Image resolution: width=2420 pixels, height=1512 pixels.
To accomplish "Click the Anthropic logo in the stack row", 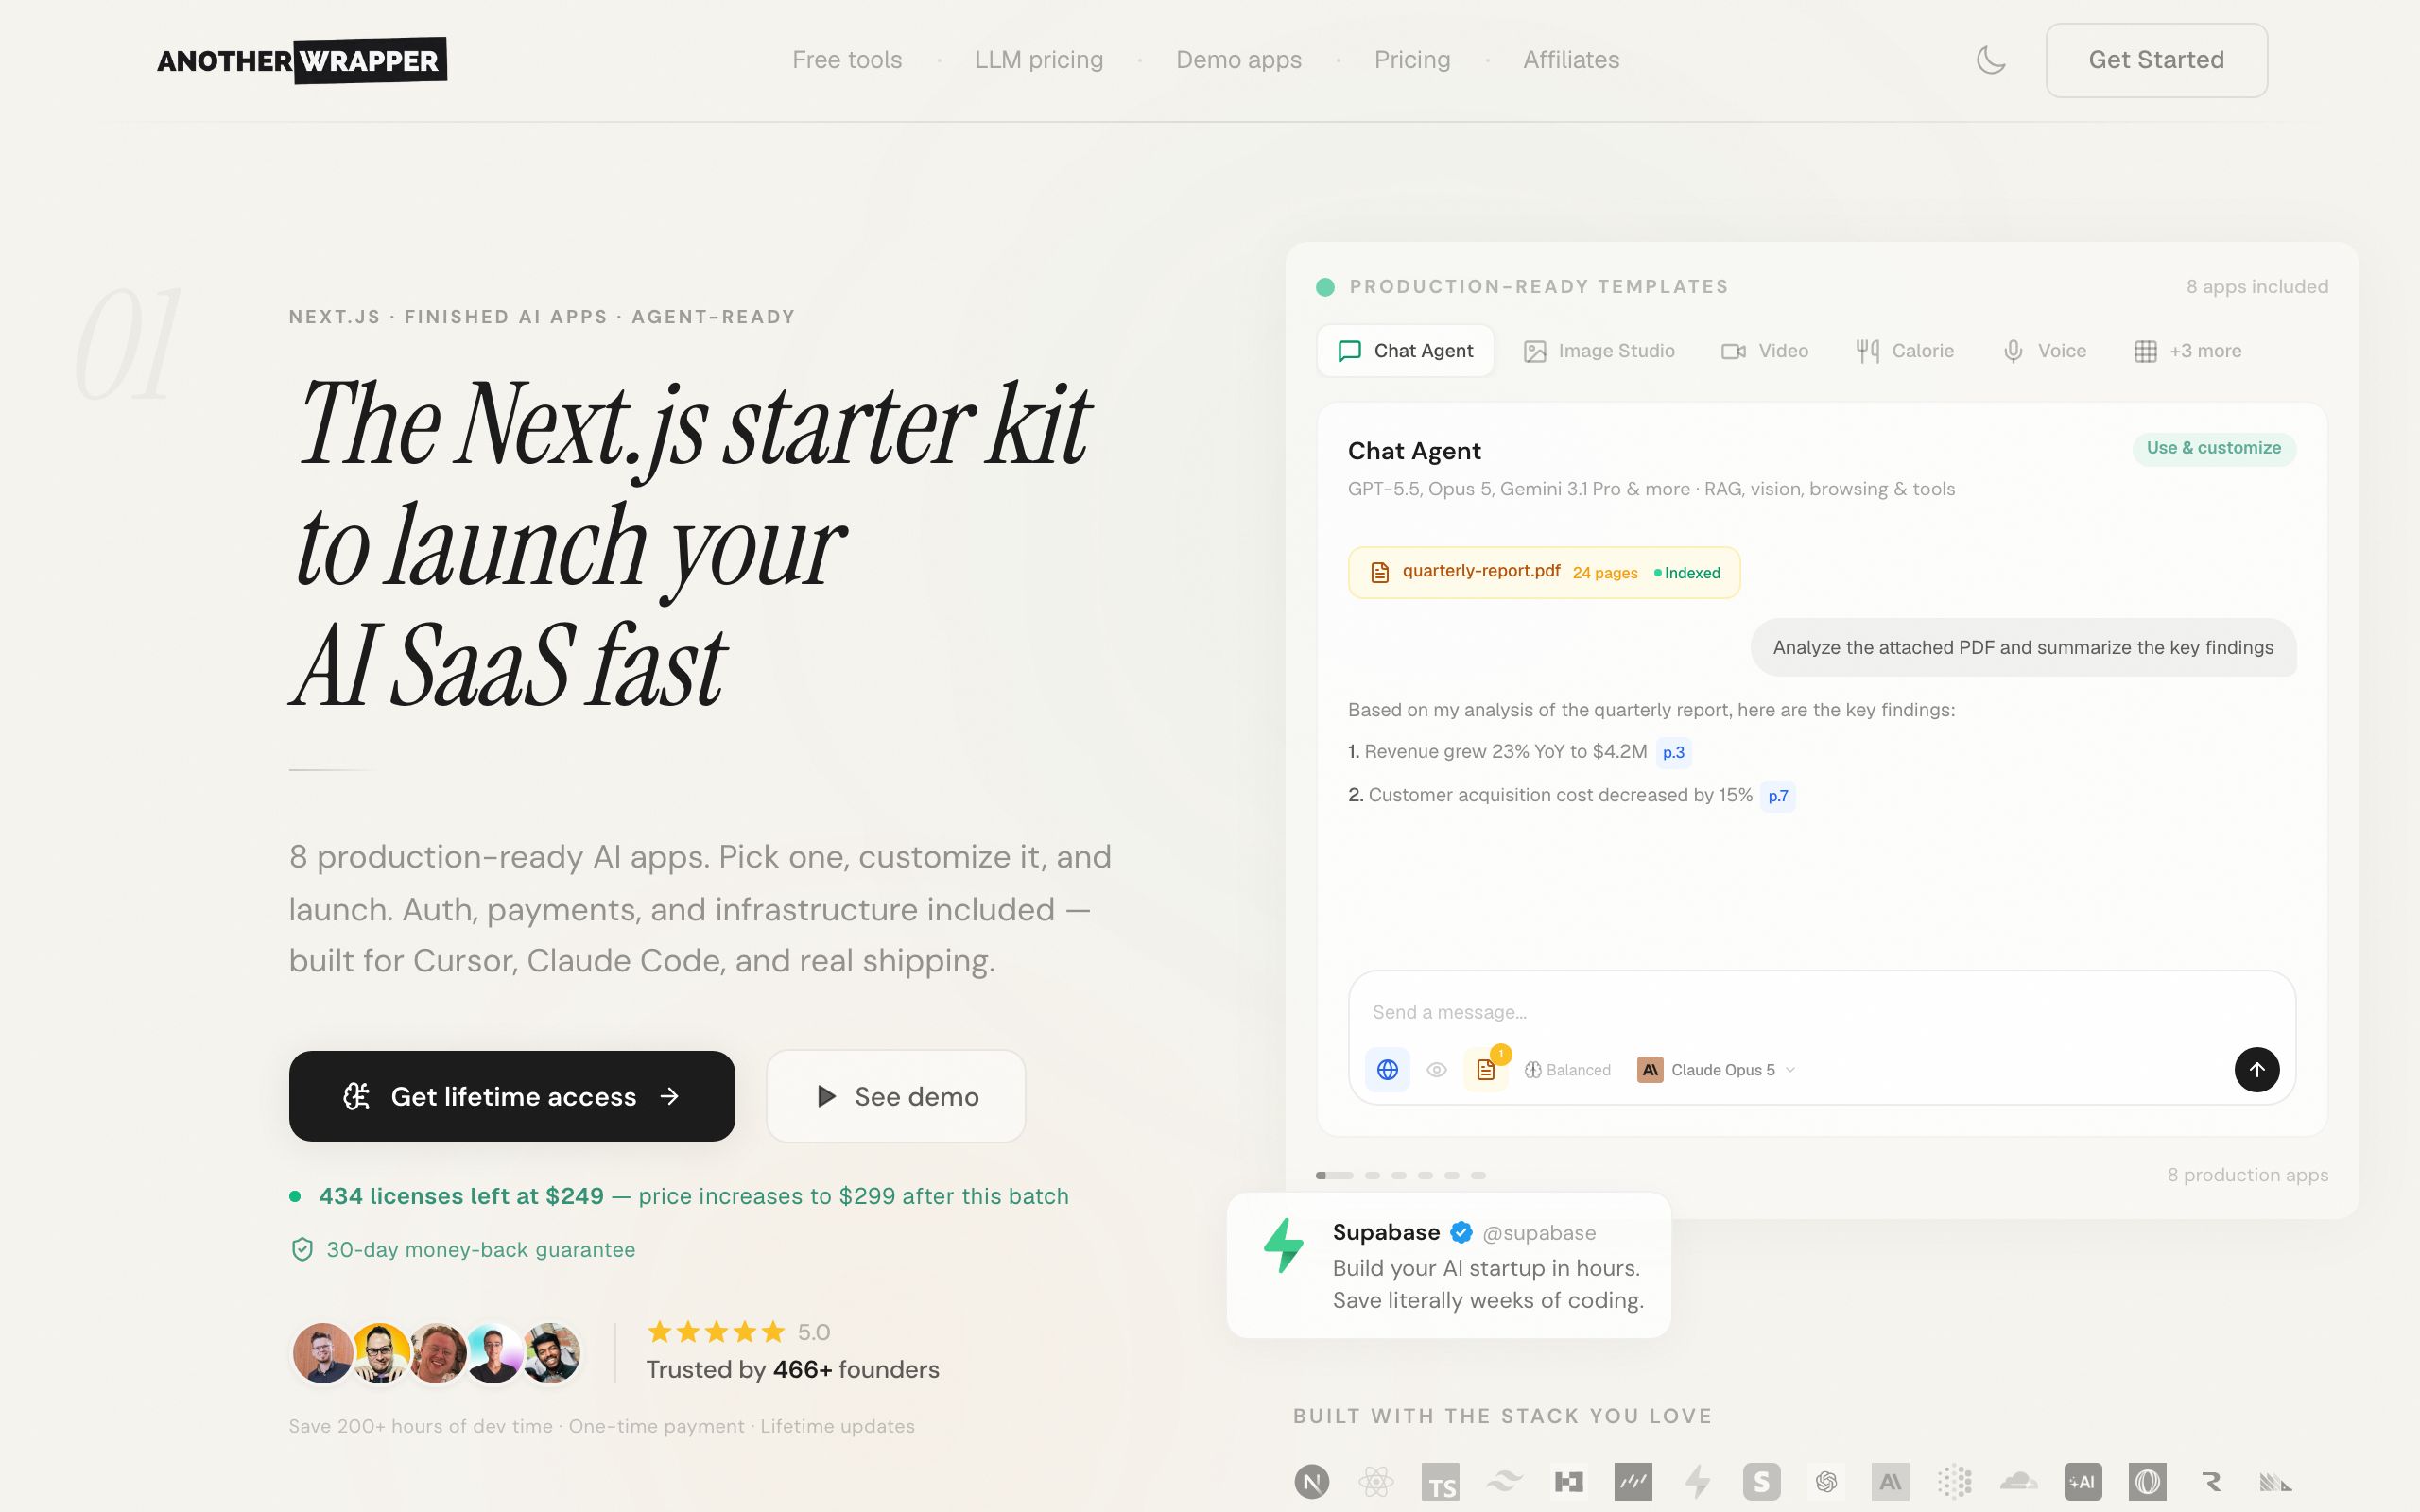I will click(x=1890, y=1481).
